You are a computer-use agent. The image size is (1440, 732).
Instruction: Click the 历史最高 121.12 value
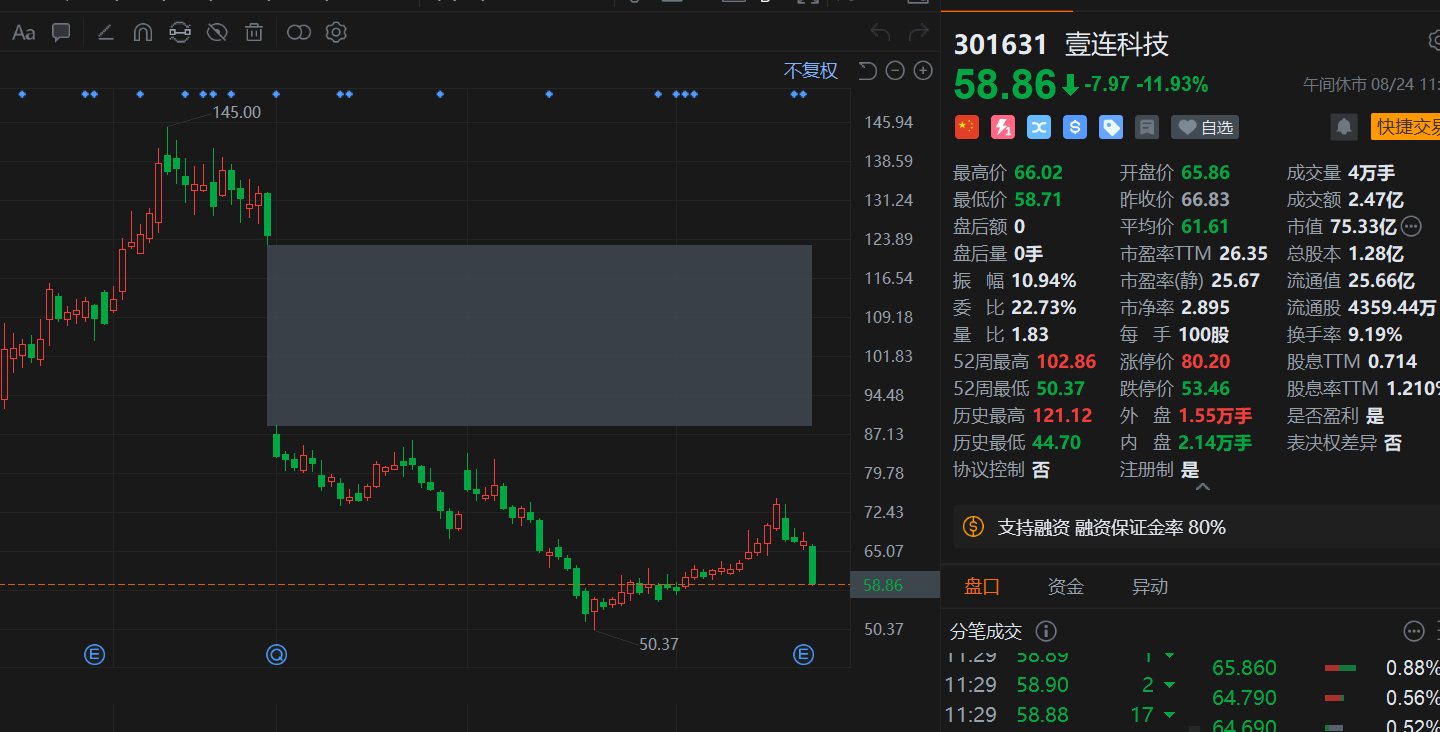click(1063, 416)
